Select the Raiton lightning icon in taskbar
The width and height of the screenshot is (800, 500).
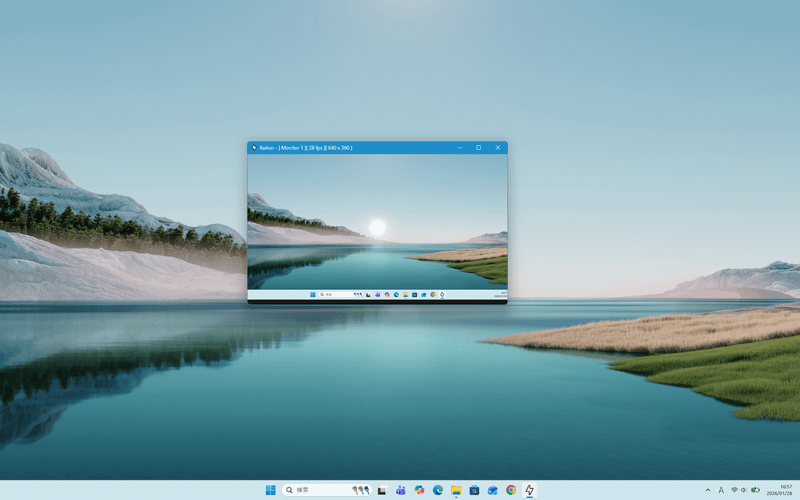pyautogui.click(x=530, y=490)
